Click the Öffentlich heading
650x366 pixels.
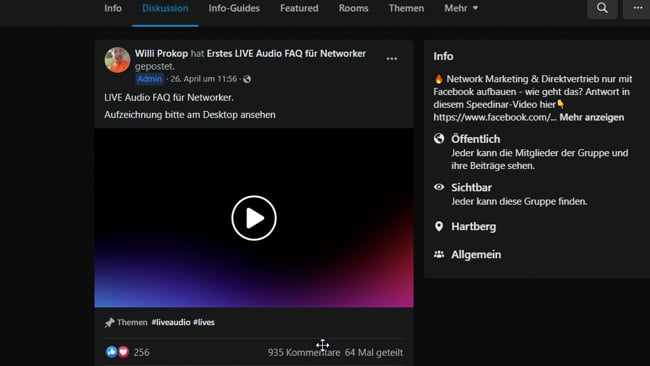(x=475, y=139)
